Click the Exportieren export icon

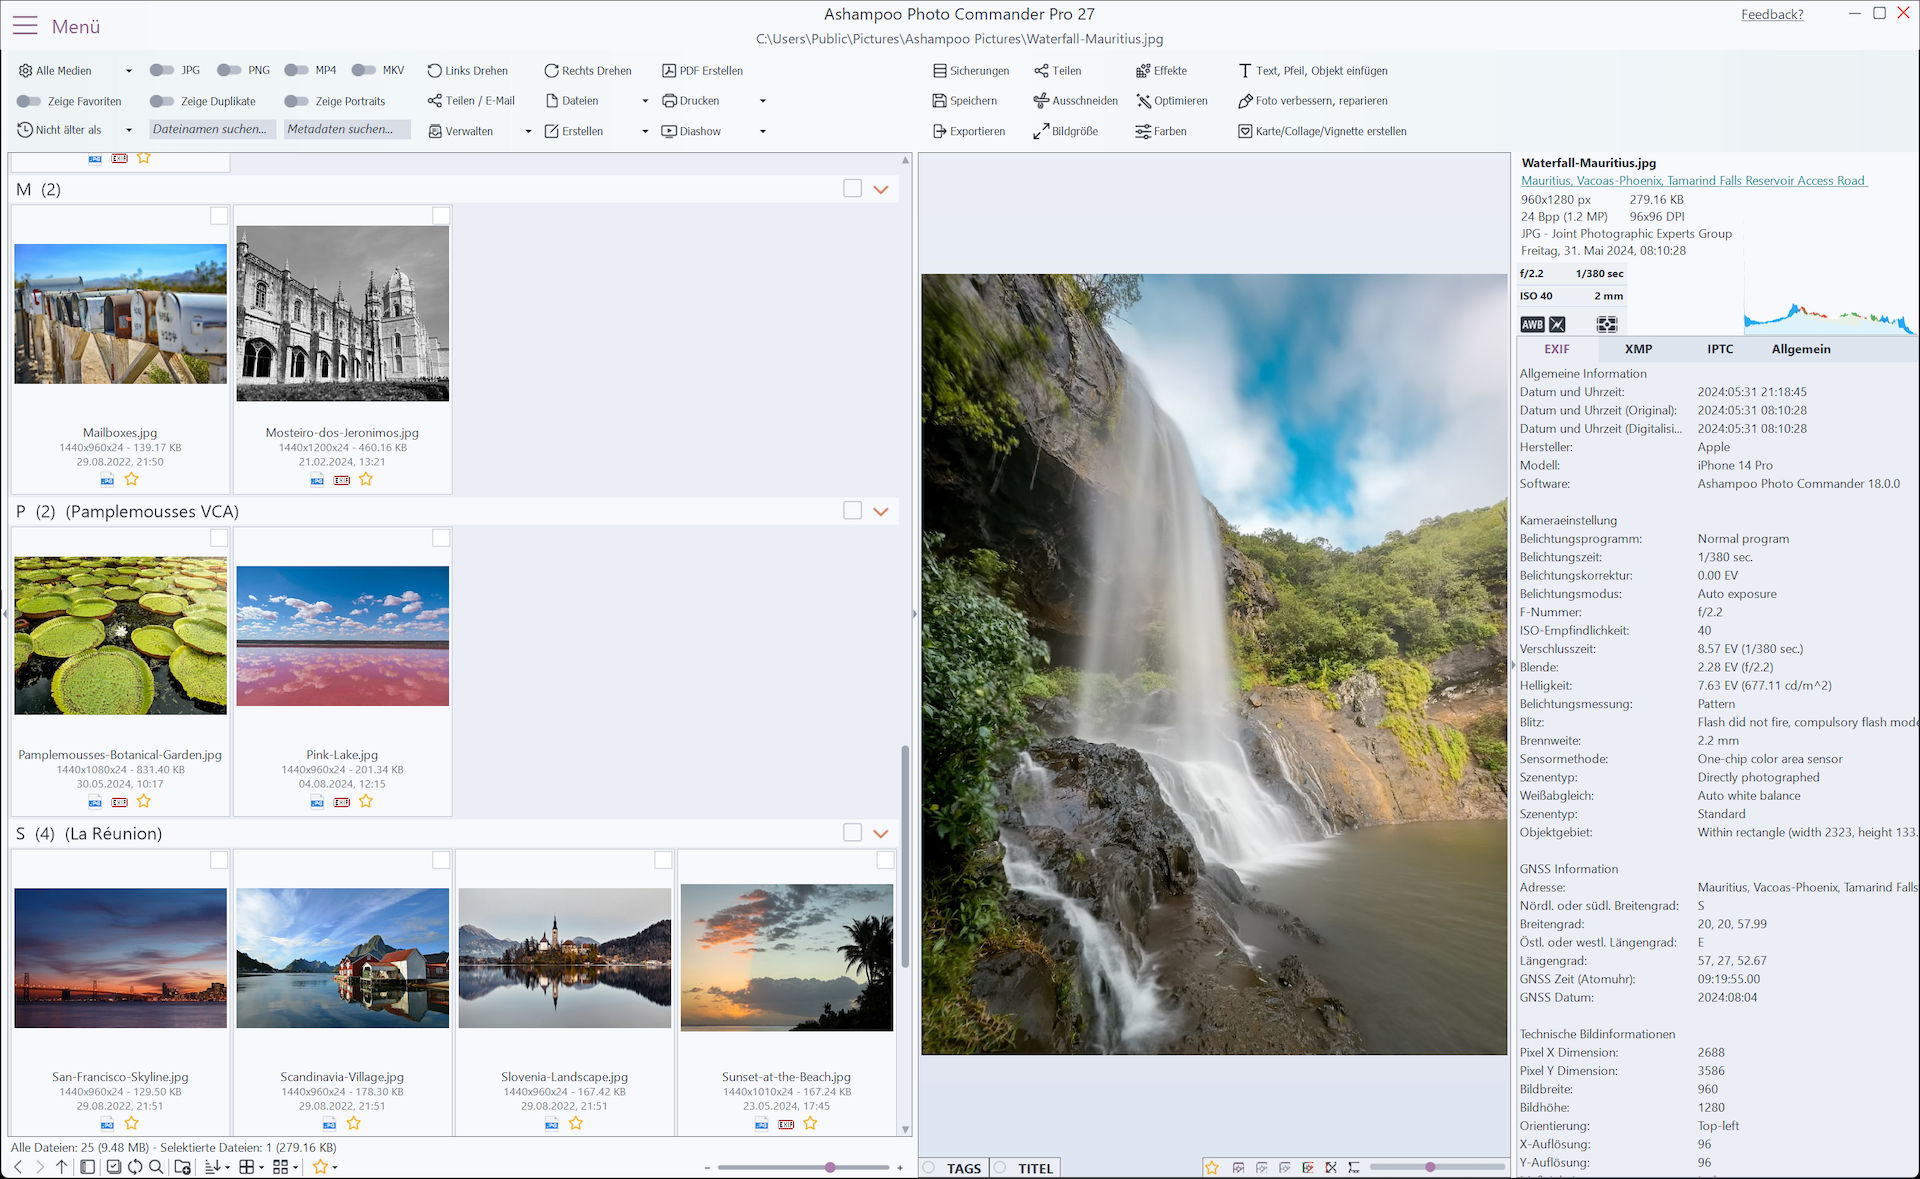pos(940,131)
